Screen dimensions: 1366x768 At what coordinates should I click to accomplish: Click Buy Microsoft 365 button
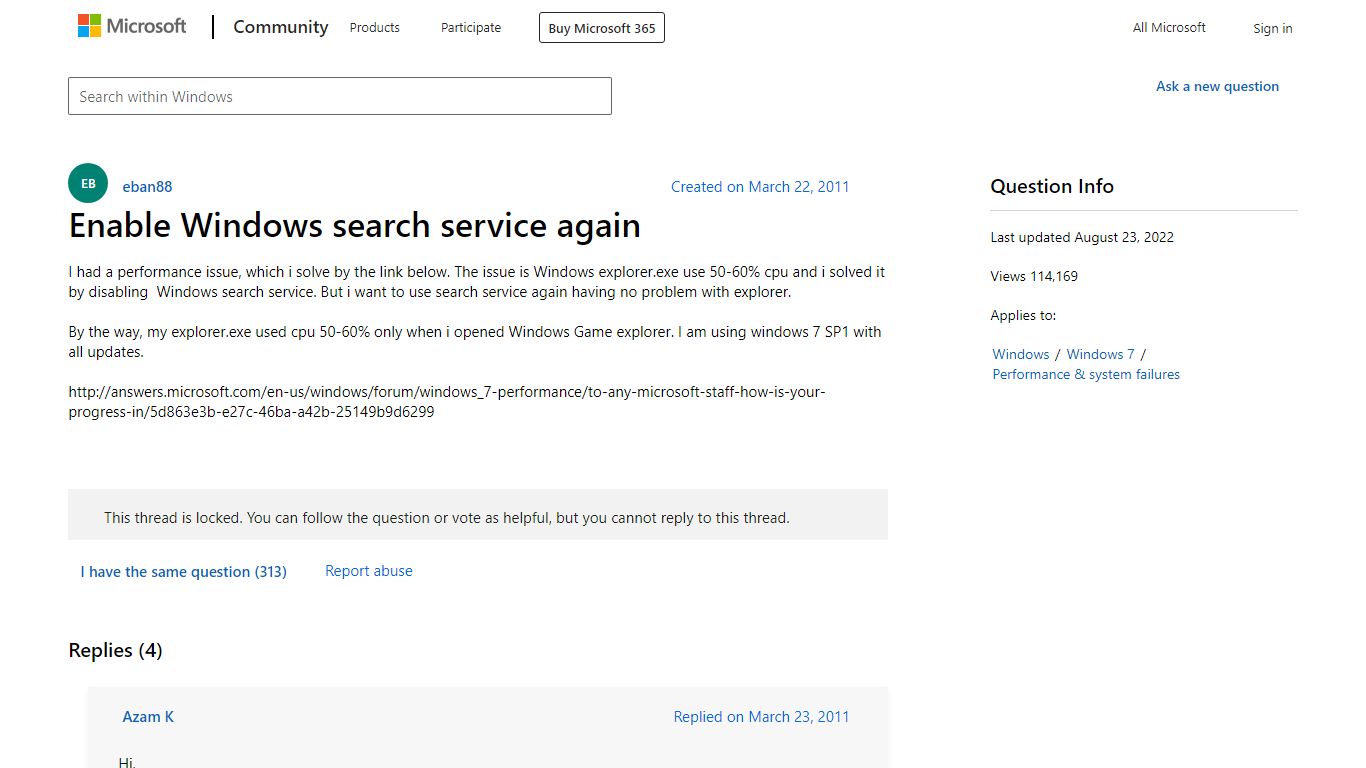click(602, 28)
